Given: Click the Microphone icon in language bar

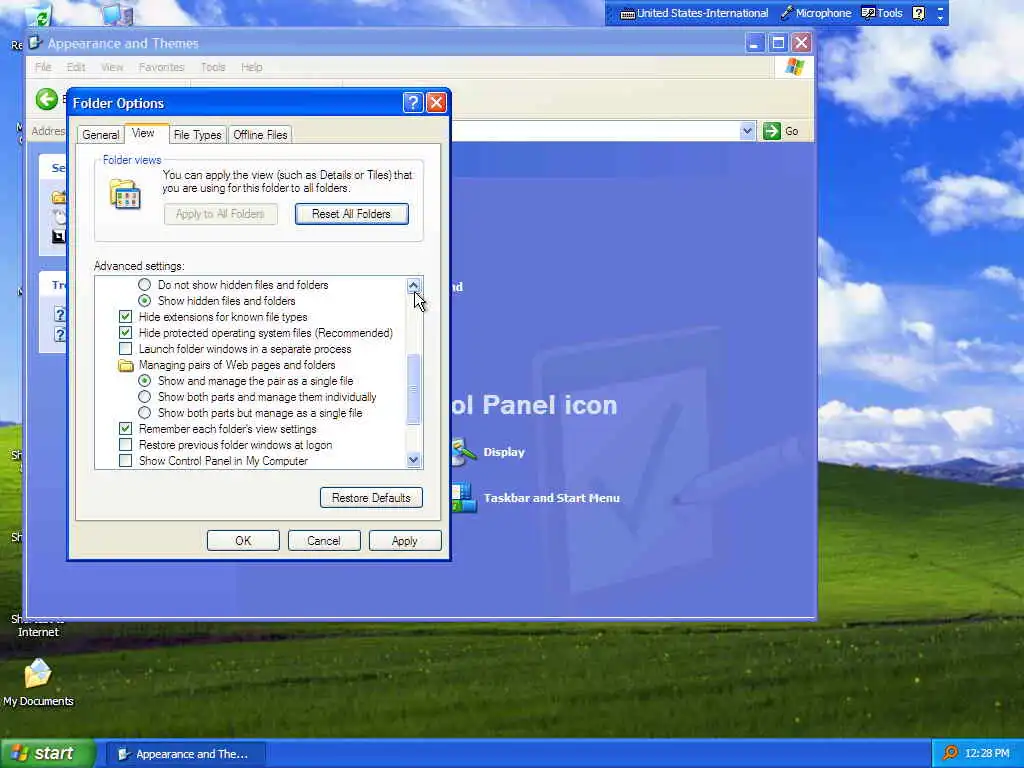Looking at the screenshot, I should [787, 13].
